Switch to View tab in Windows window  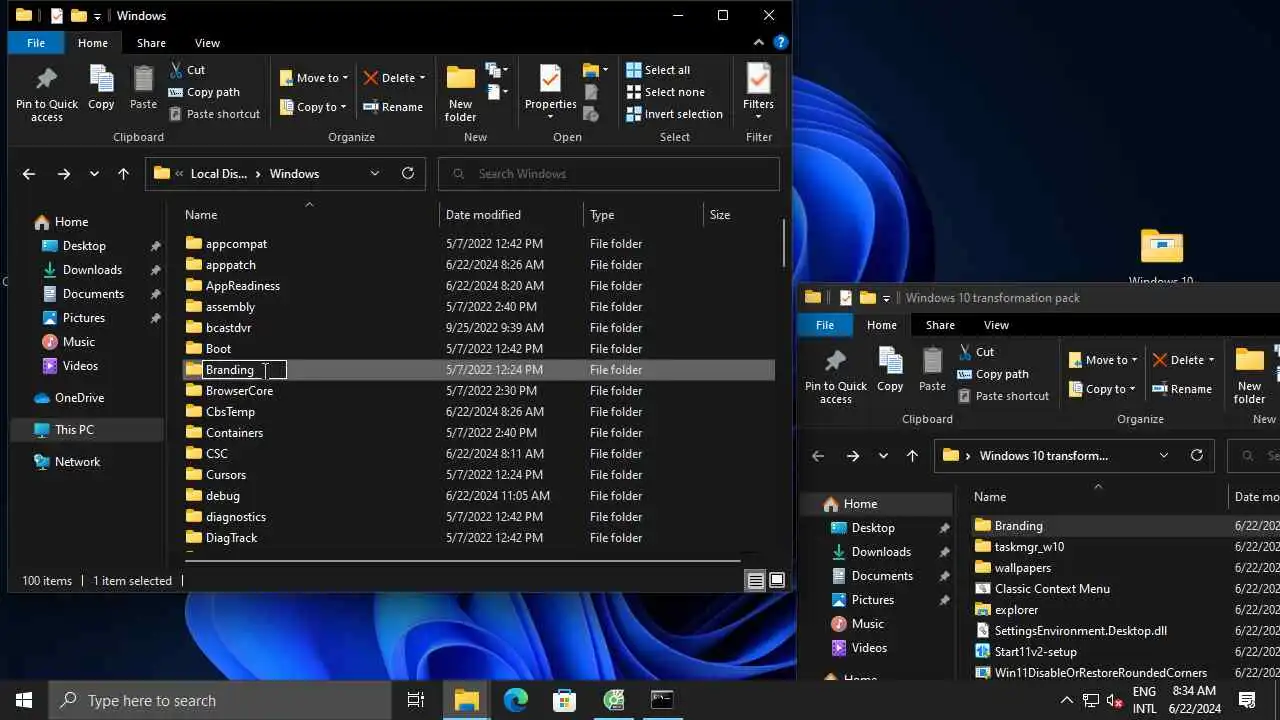[207, 43]
